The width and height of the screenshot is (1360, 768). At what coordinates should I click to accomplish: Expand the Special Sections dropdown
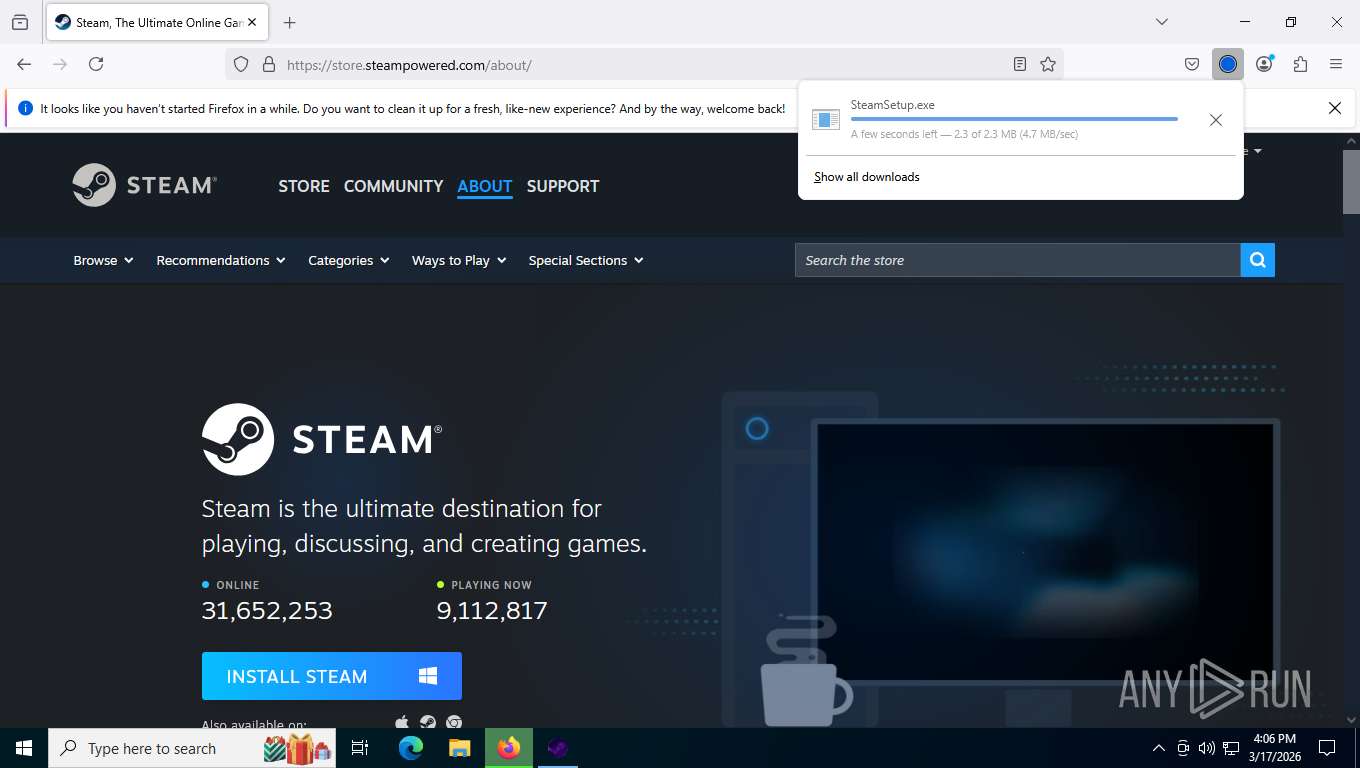[x=586, y=260]
